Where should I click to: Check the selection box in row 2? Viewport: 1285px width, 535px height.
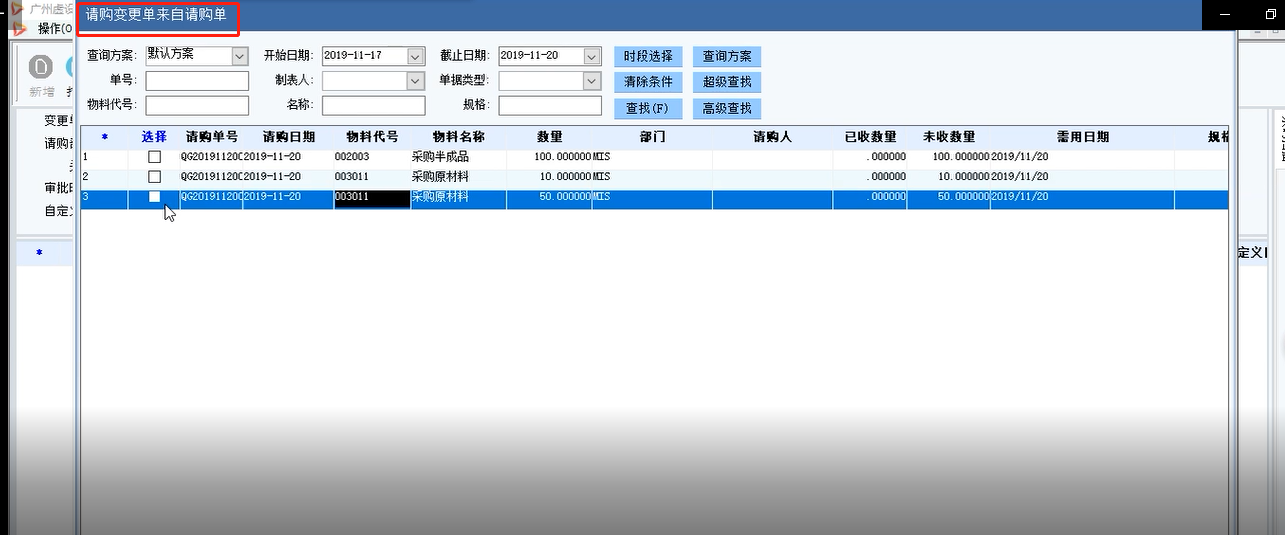coord(154,177)
